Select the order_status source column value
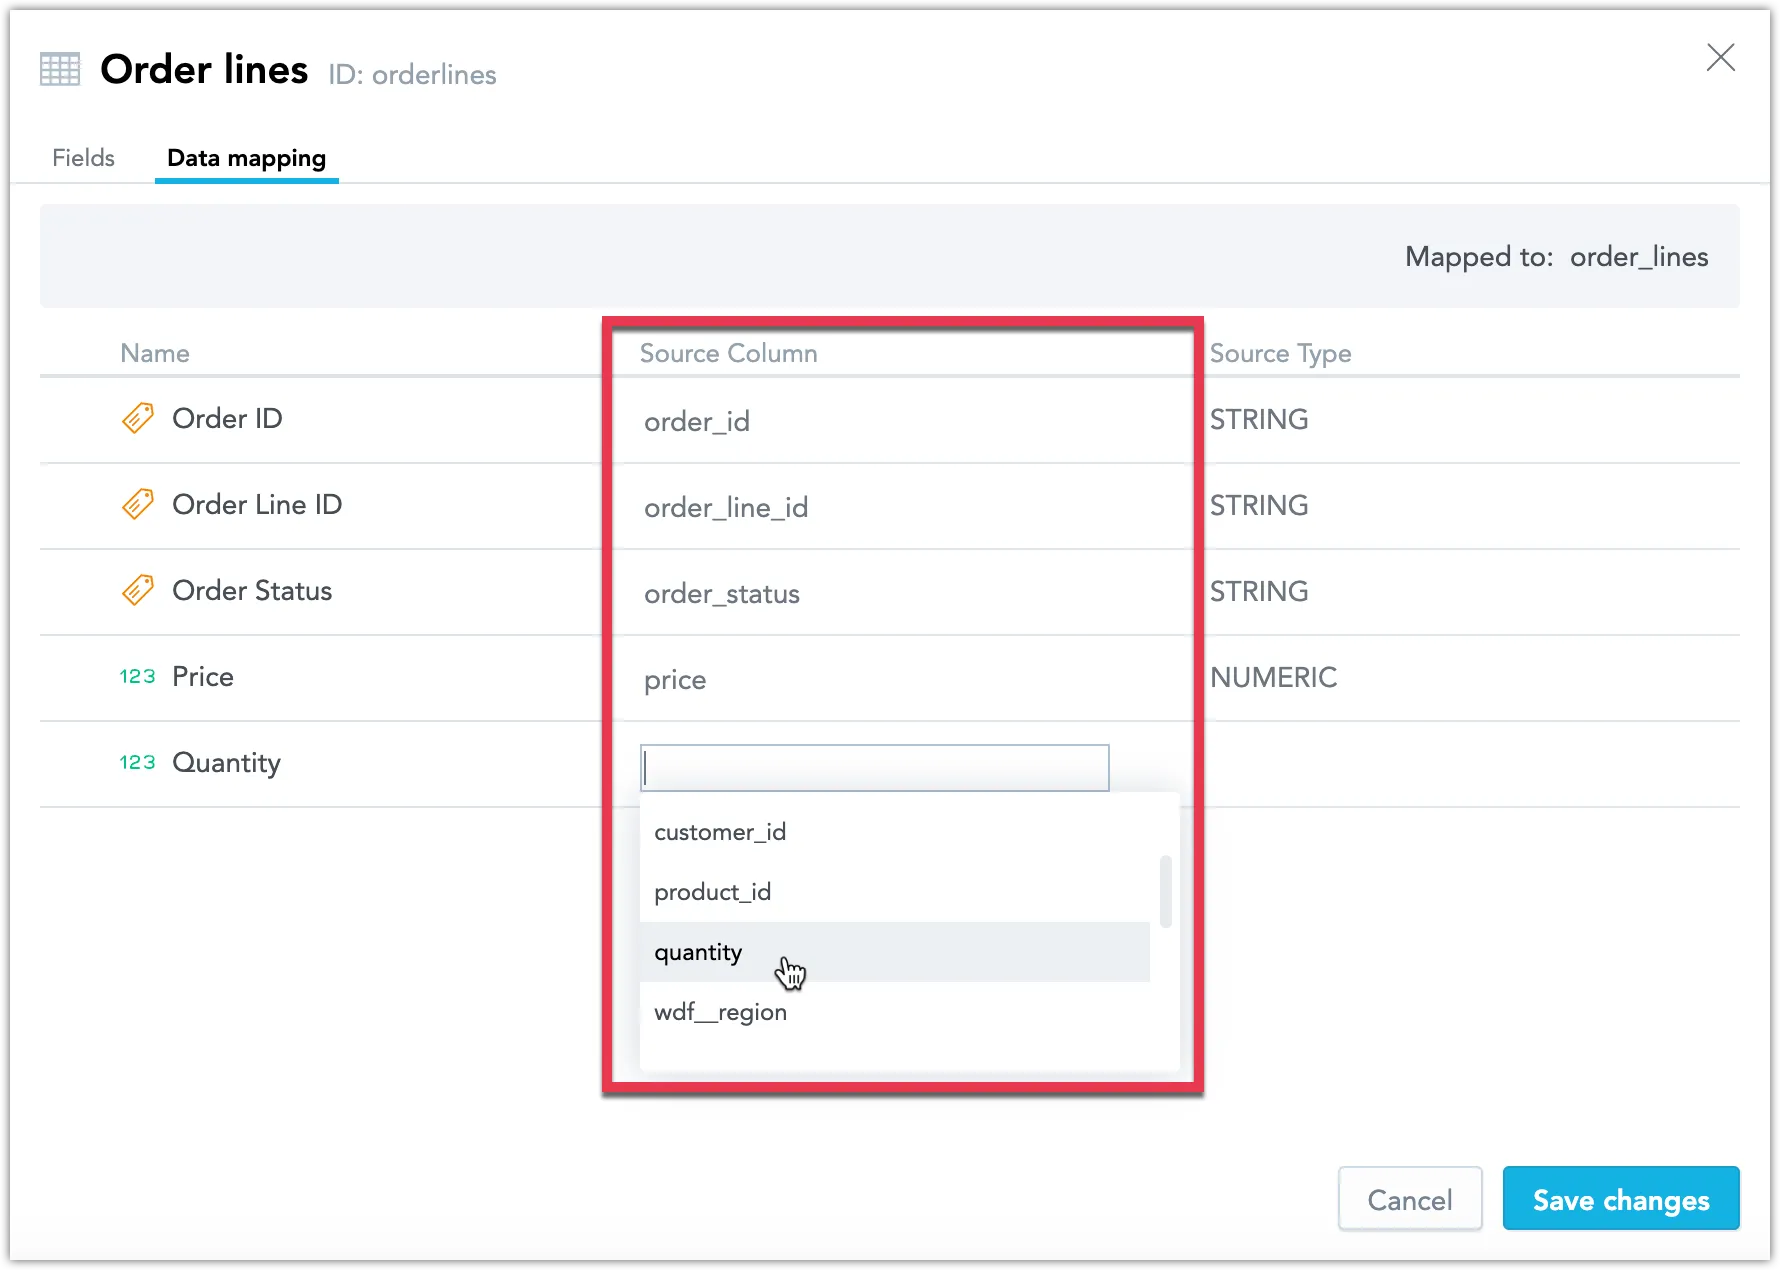 point(721,593)
